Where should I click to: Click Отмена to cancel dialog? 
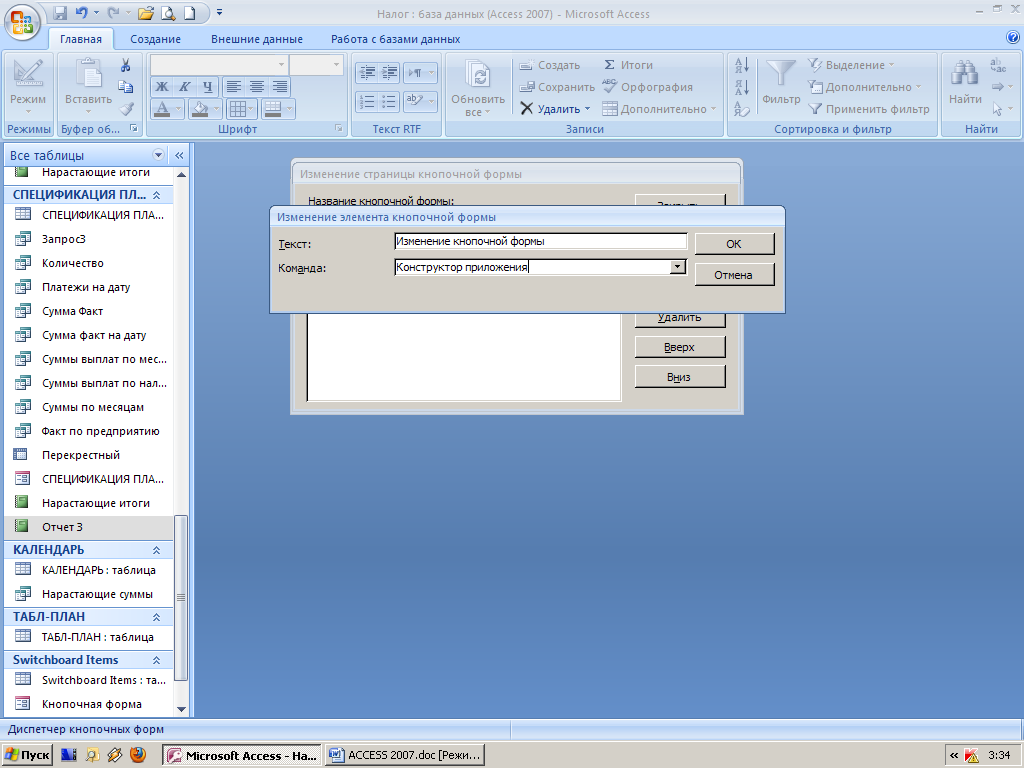pos(734,275)
